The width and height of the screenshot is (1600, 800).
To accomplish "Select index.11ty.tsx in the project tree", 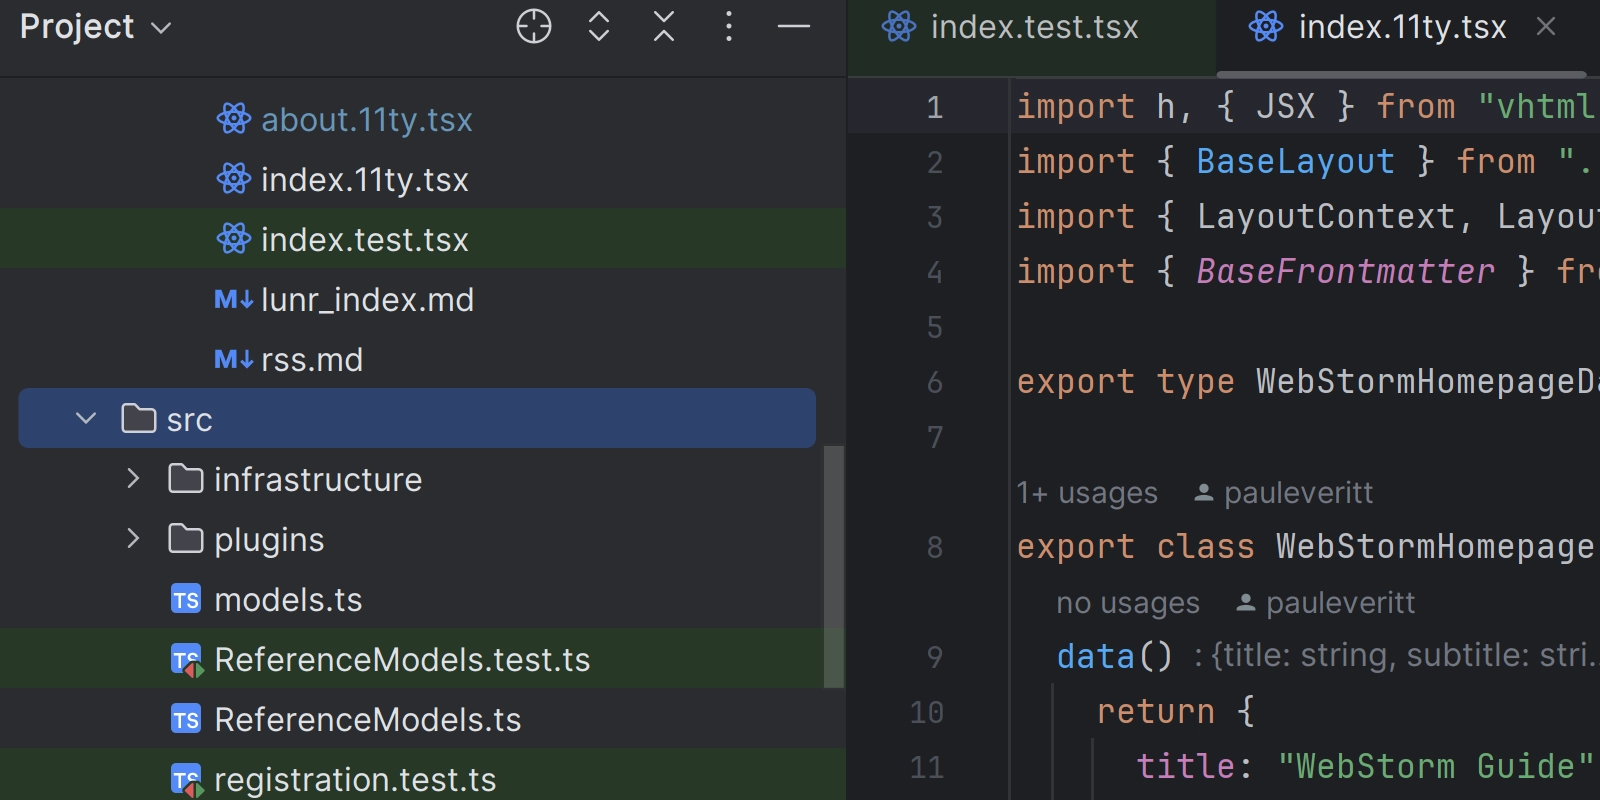I will (365, 180).
